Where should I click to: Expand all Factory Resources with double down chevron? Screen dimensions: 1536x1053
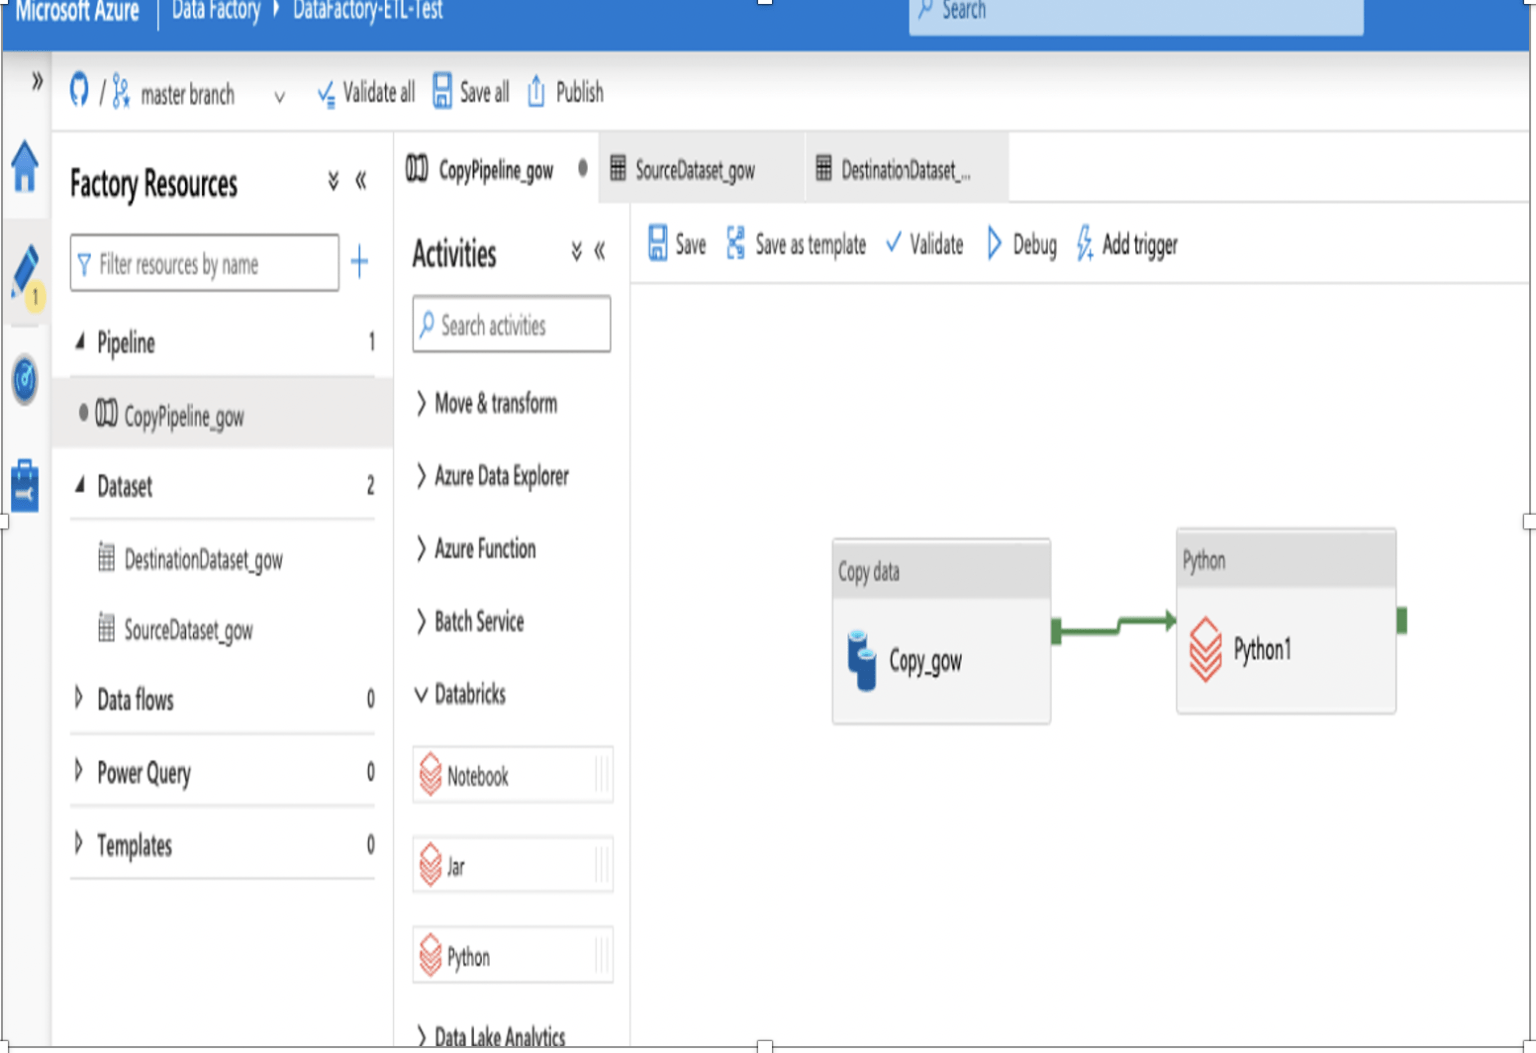tap(333, 181)
